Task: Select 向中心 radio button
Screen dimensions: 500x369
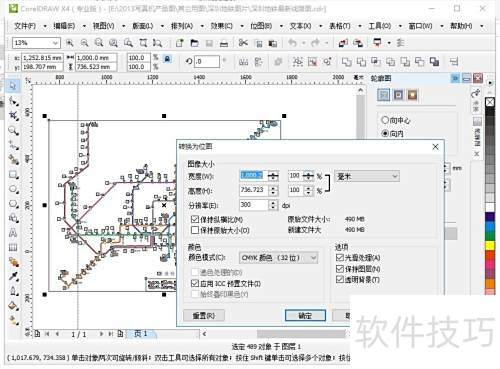Action: (385, 120)
